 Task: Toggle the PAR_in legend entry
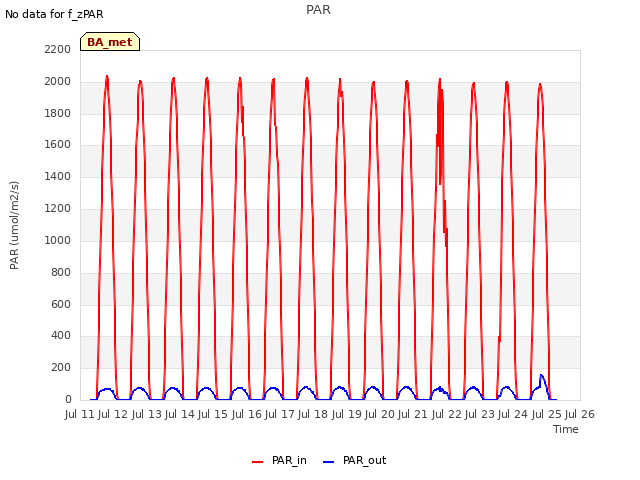[x=279, y=461]
